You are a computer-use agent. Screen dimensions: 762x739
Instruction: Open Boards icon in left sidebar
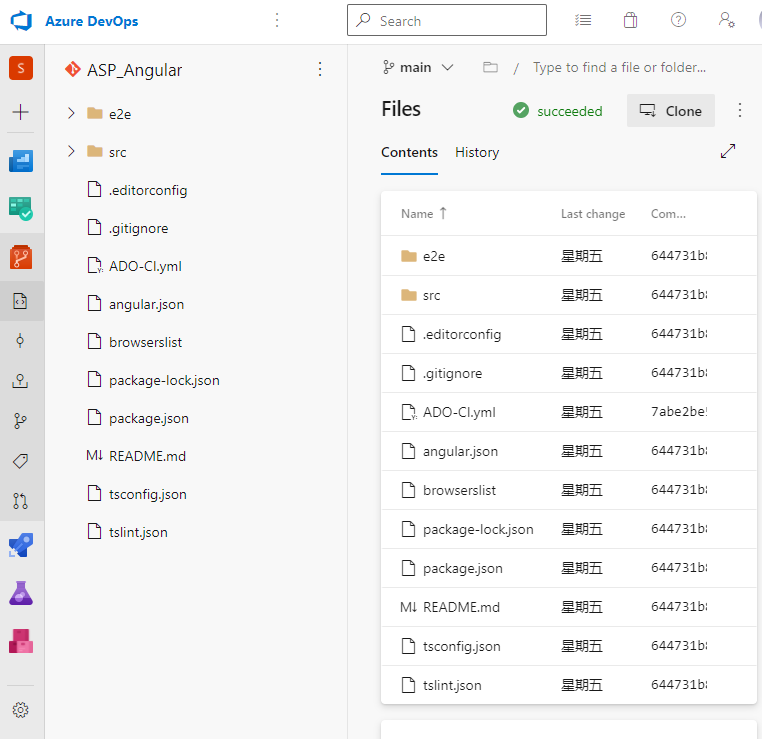(21, 208)
